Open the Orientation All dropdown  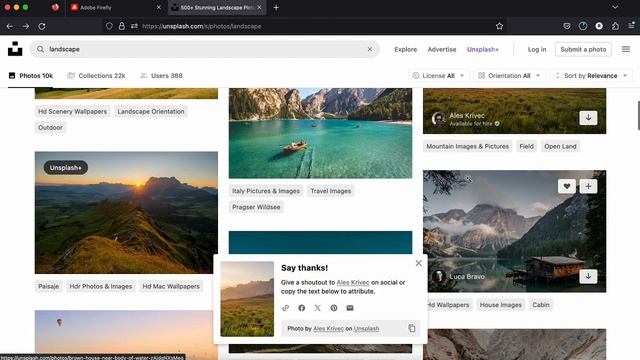click(x=509, y=76)
